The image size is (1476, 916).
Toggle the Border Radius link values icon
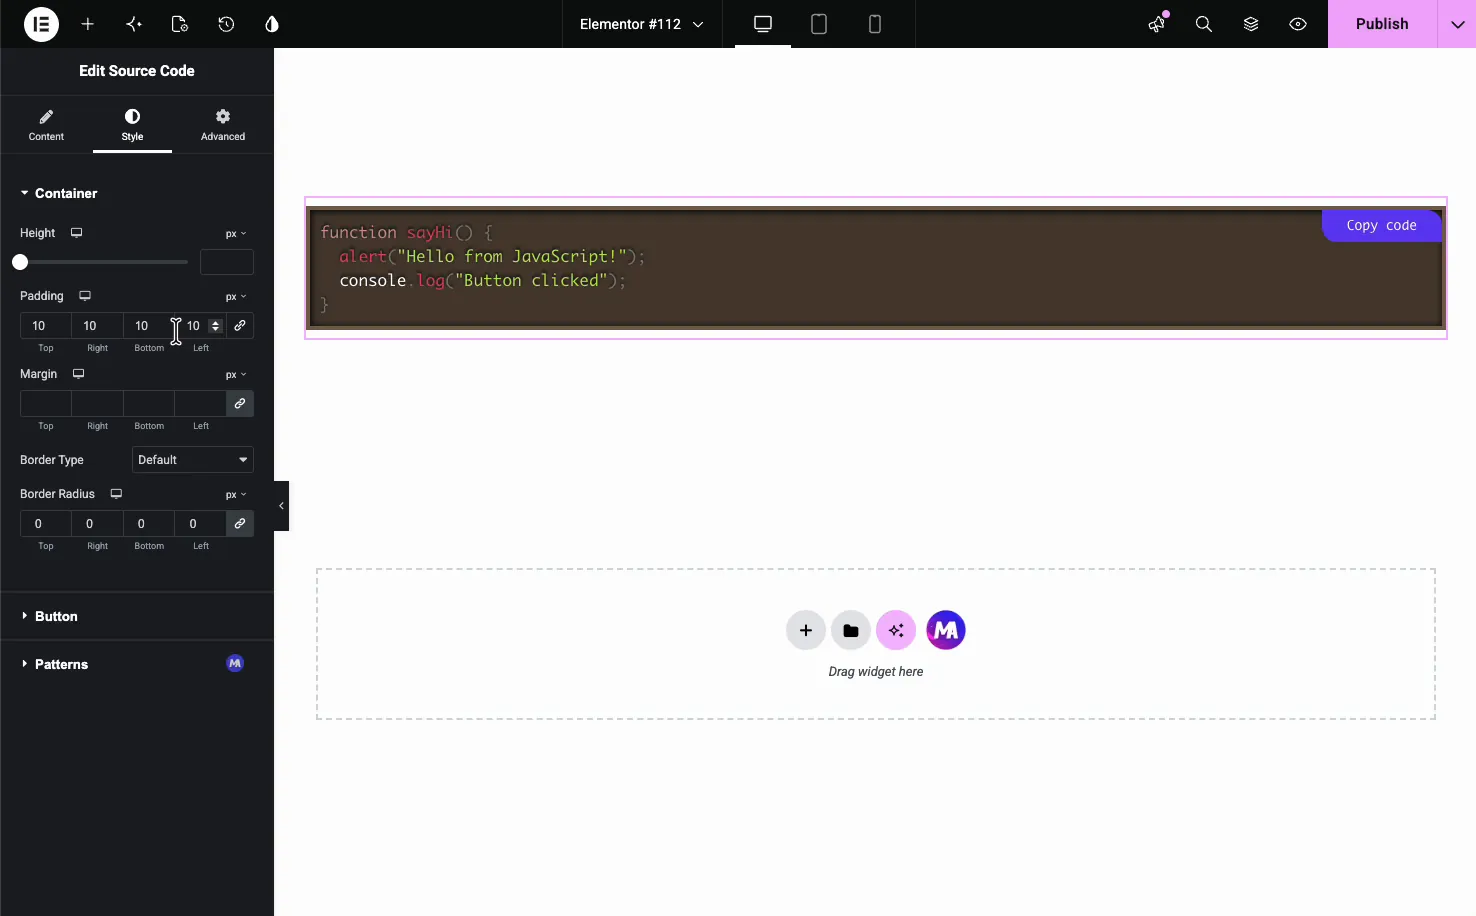tap(240, 524)
